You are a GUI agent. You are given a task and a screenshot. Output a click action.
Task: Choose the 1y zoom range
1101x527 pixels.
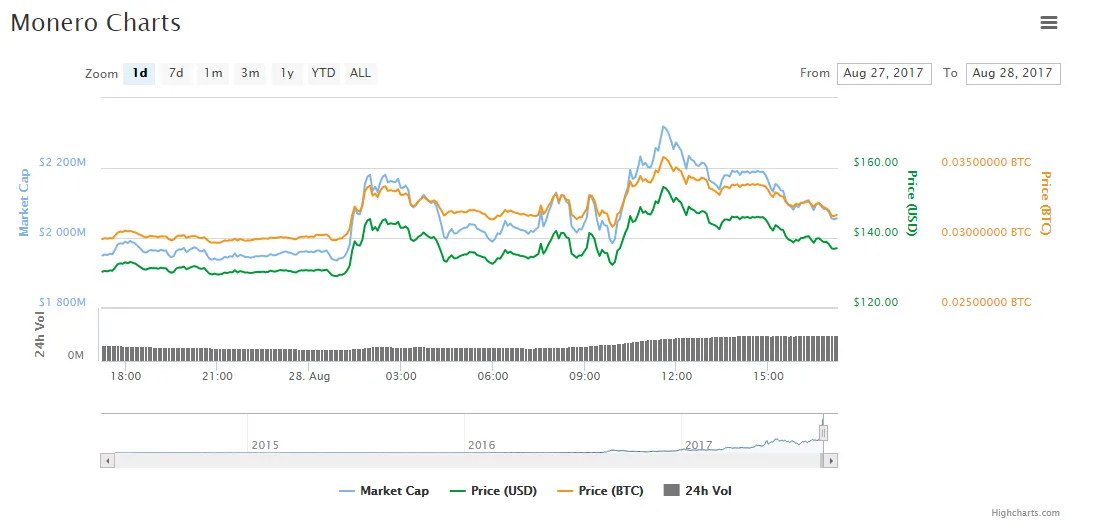287,73
